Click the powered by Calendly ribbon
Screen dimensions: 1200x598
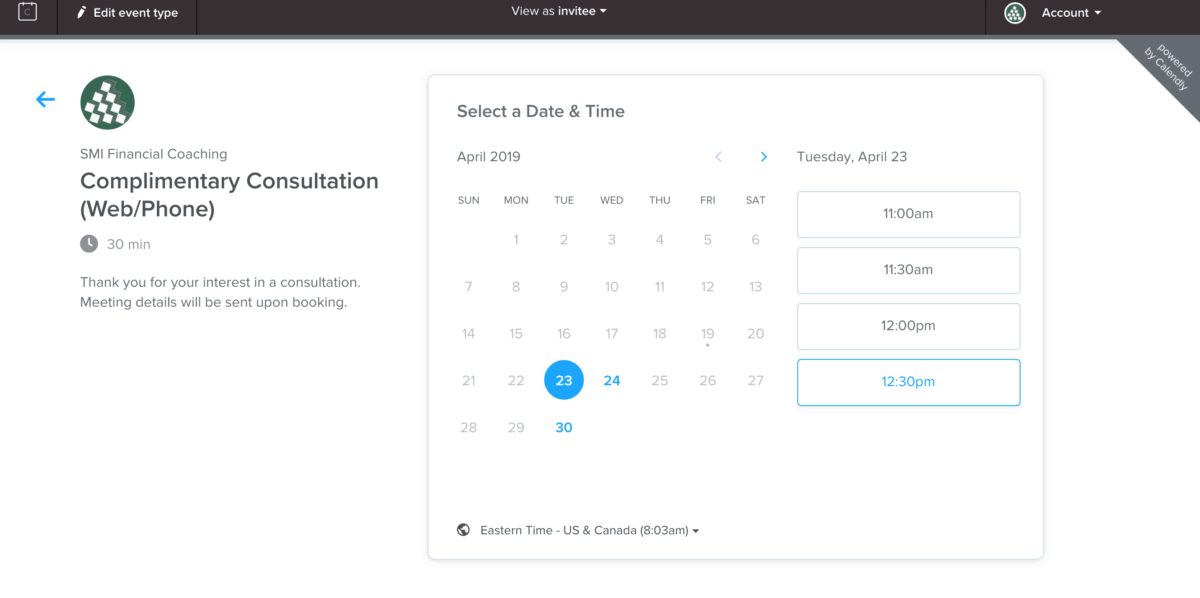coord(1166,68)
